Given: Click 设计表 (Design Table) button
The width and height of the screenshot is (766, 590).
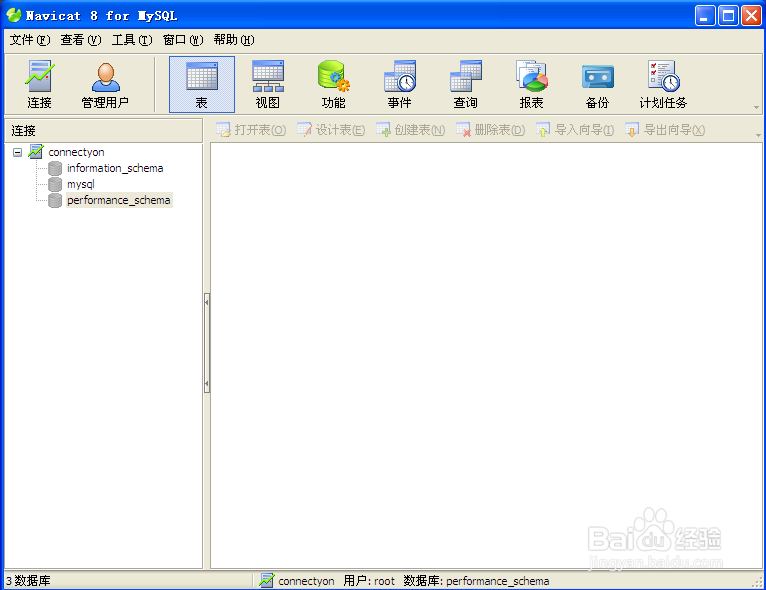Looking at the screenshot, I should [331, 130].
